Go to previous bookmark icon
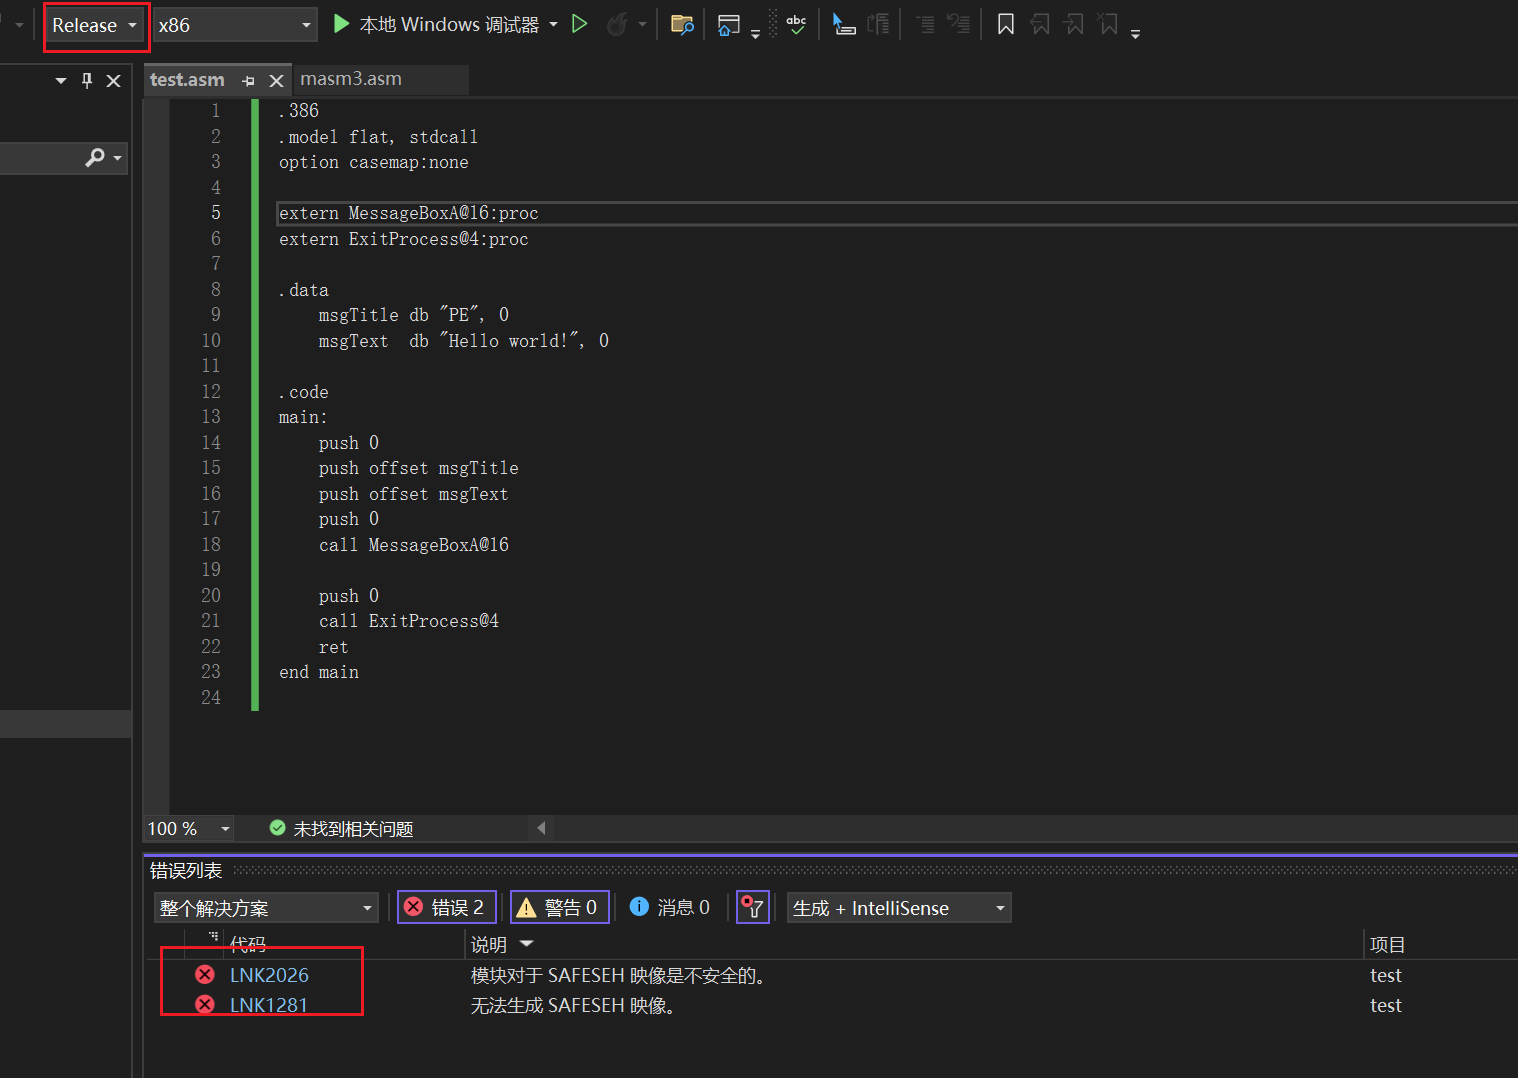1518x1078 pixels. click(x=1040, y=24)
